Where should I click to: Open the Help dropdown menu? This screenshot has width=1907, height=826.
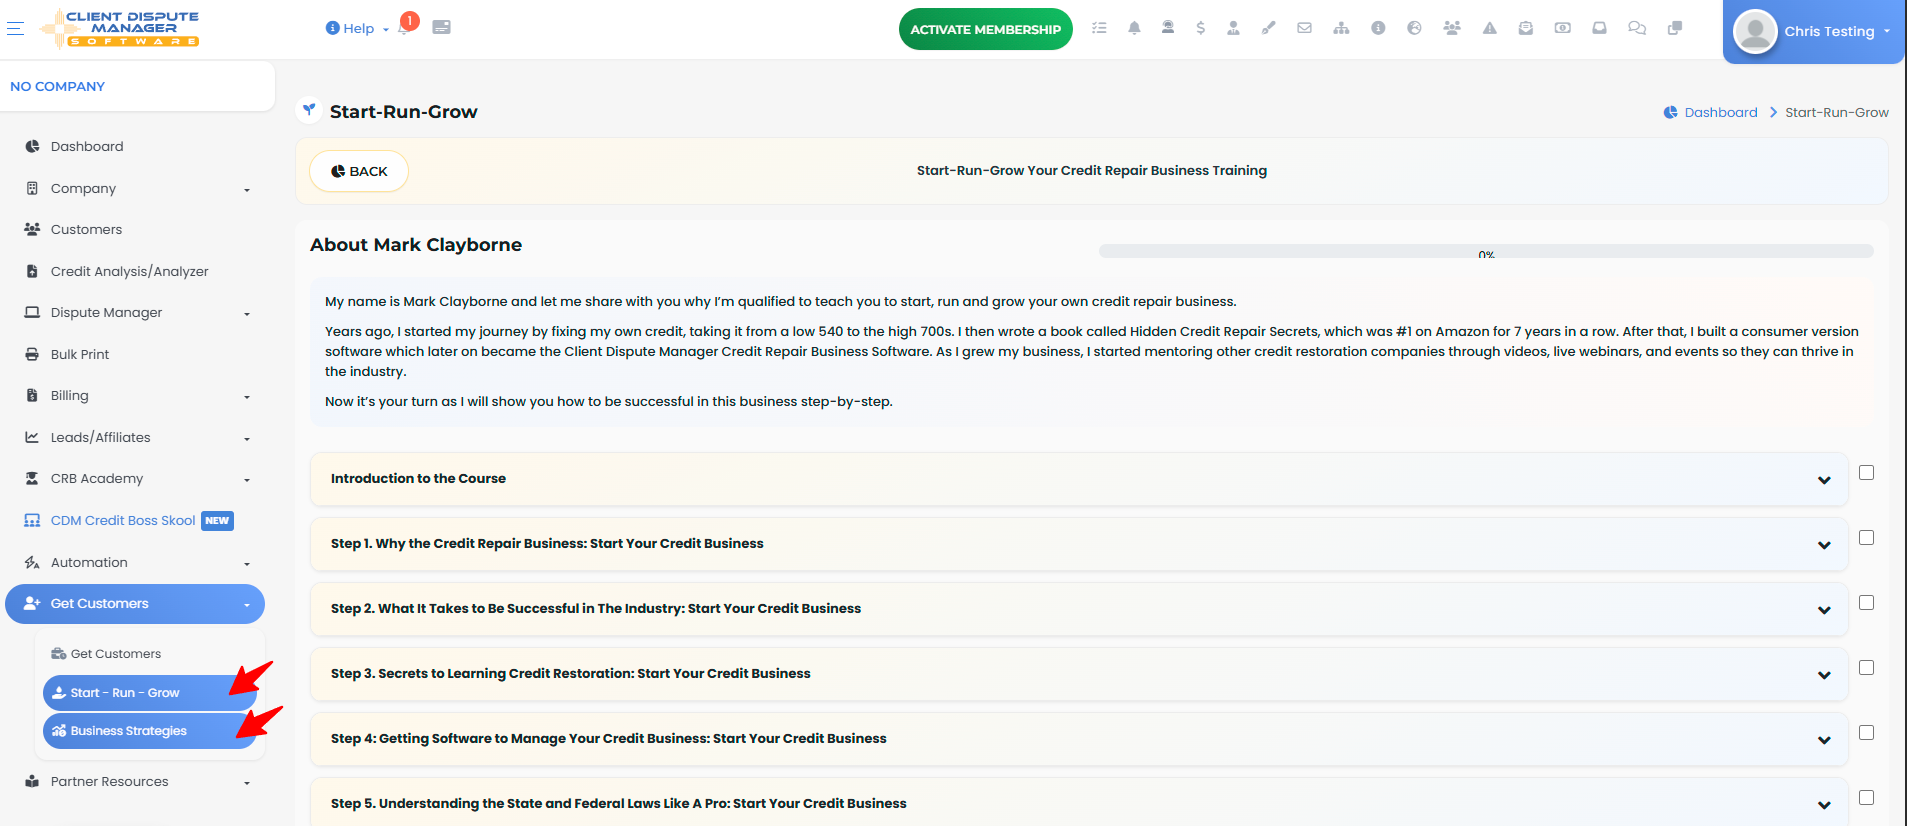(357, 28)
